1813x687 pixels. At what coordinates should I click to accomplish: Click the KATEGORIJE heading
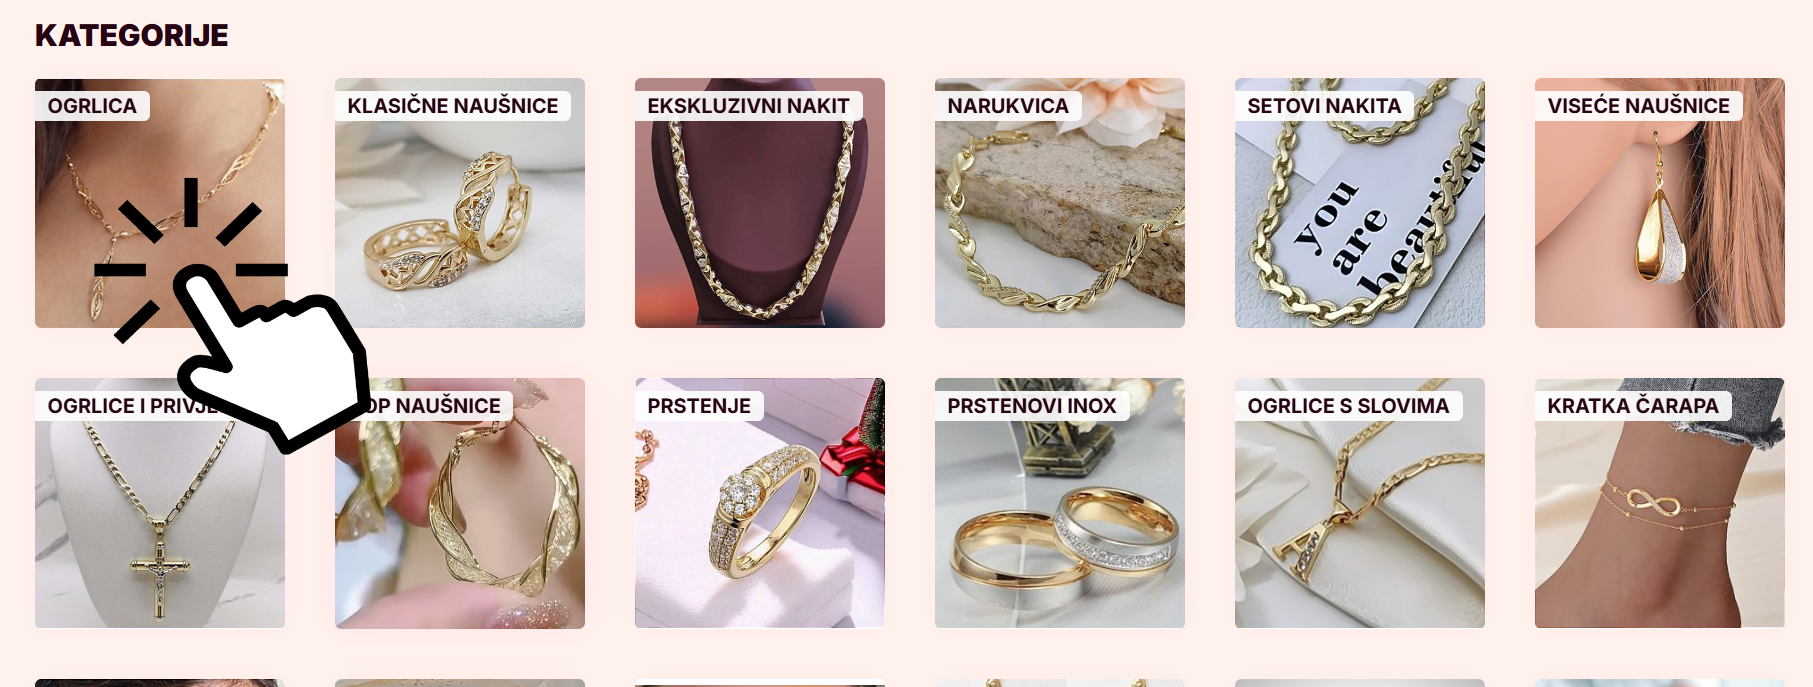(x=132, y=36)
